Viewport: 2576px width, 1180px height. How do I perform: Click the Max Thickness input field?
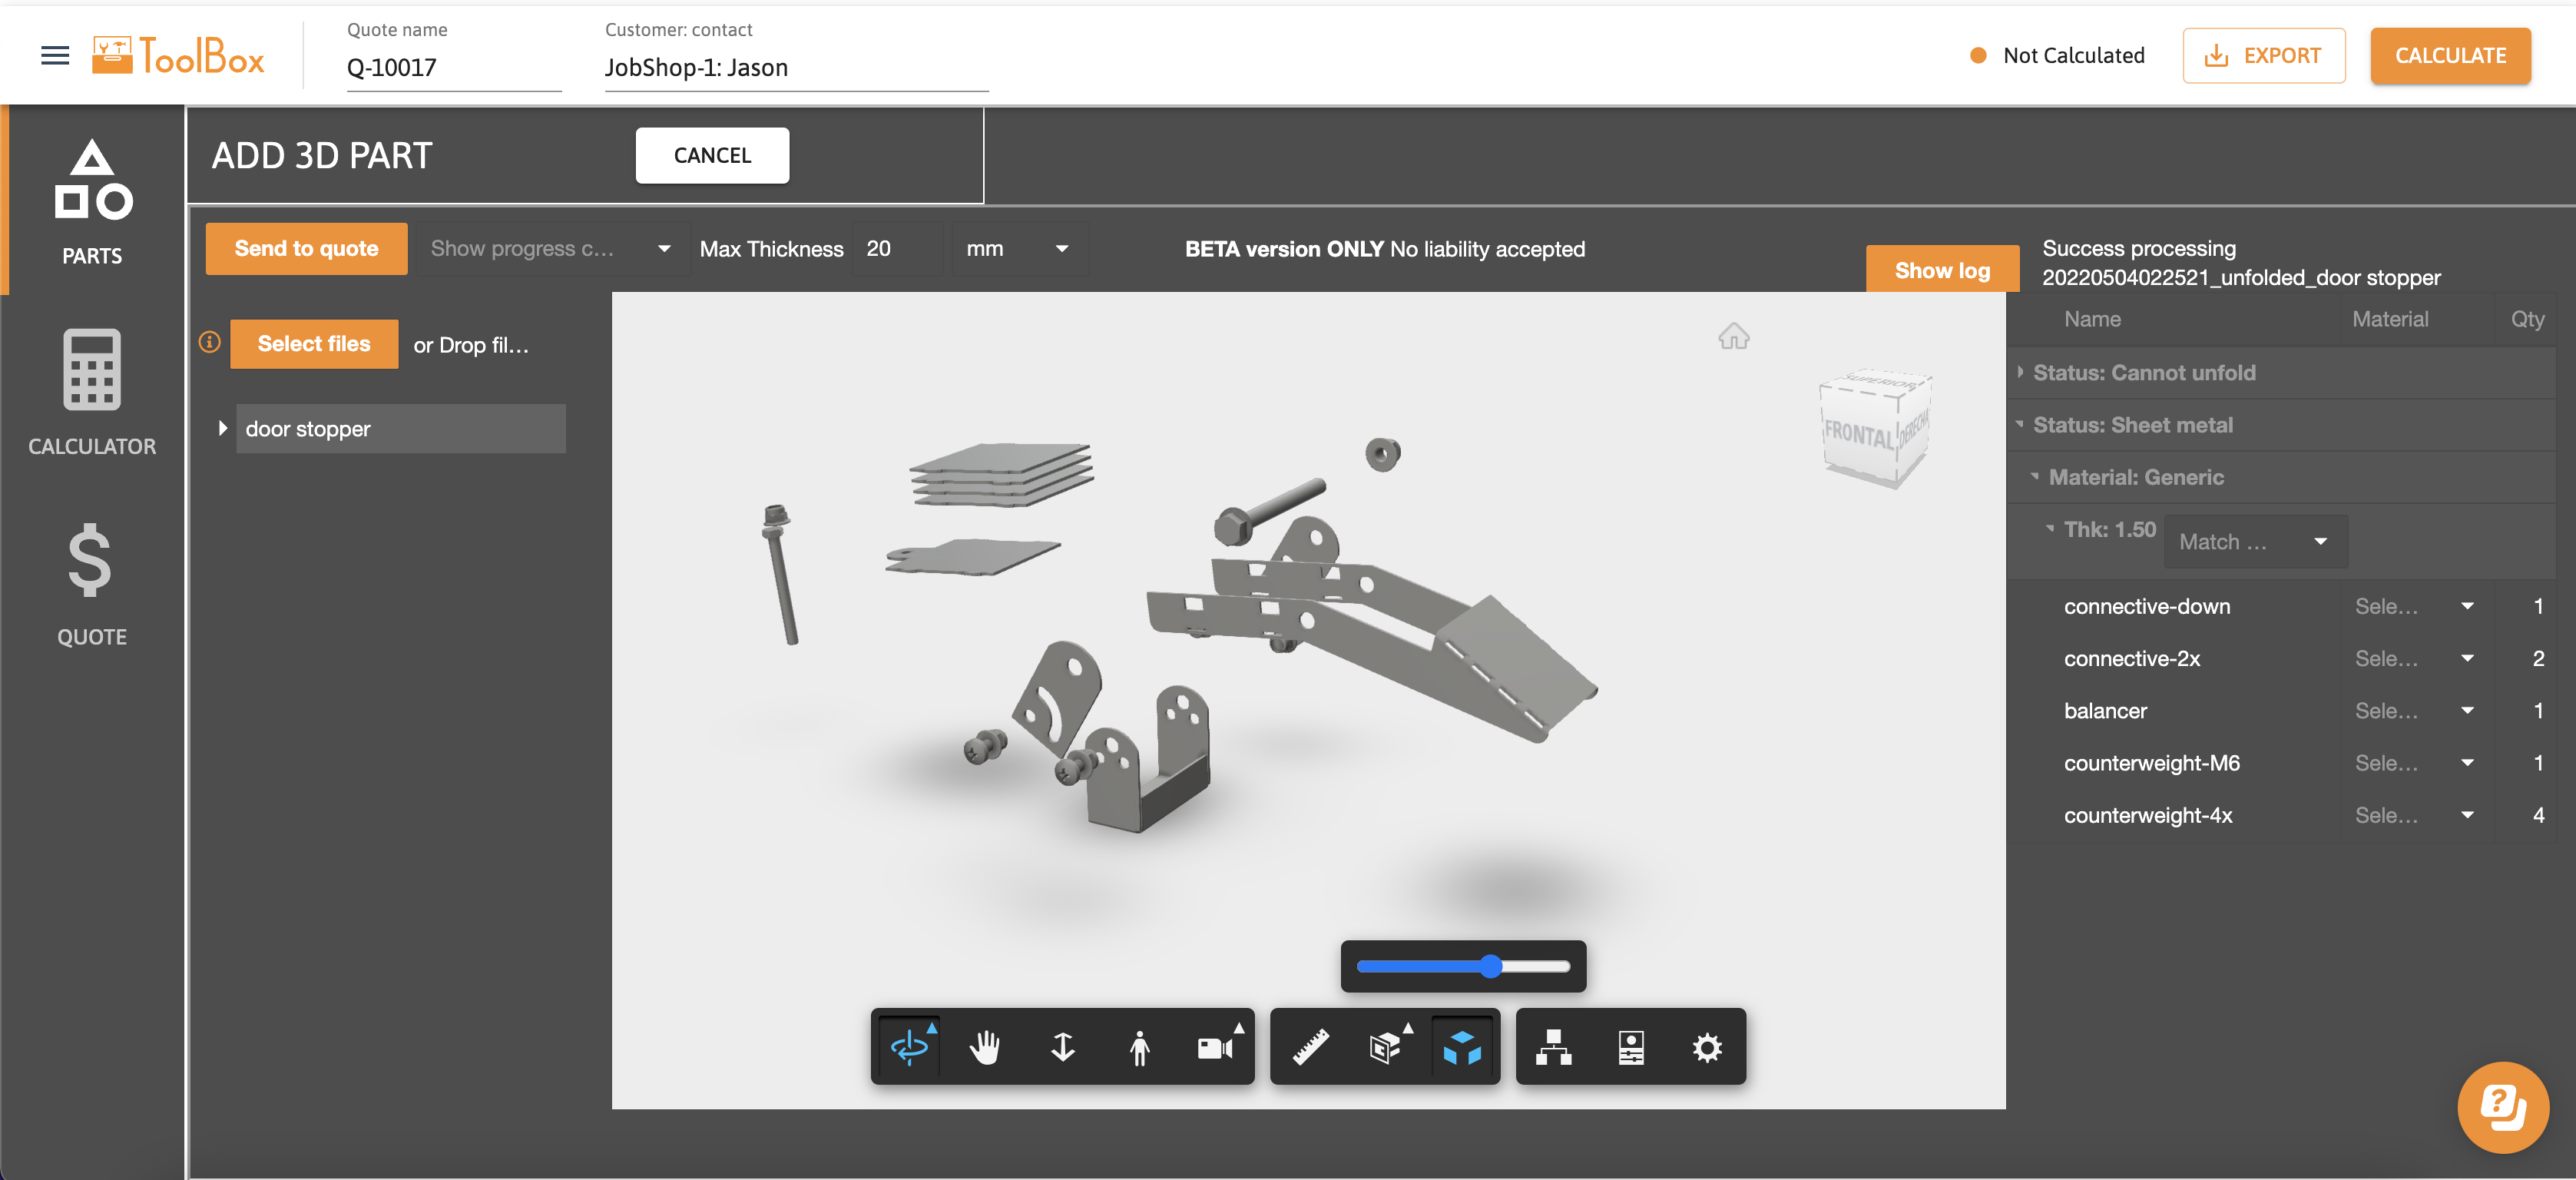[897, 249]
